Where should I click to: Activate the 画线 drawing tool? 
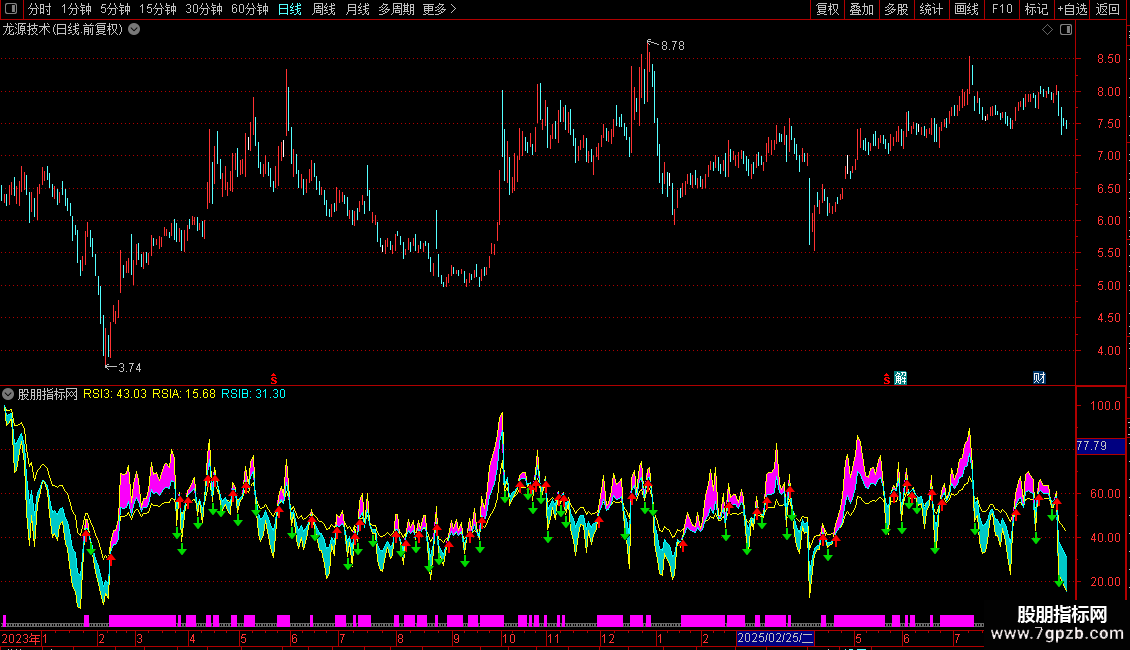966,9
